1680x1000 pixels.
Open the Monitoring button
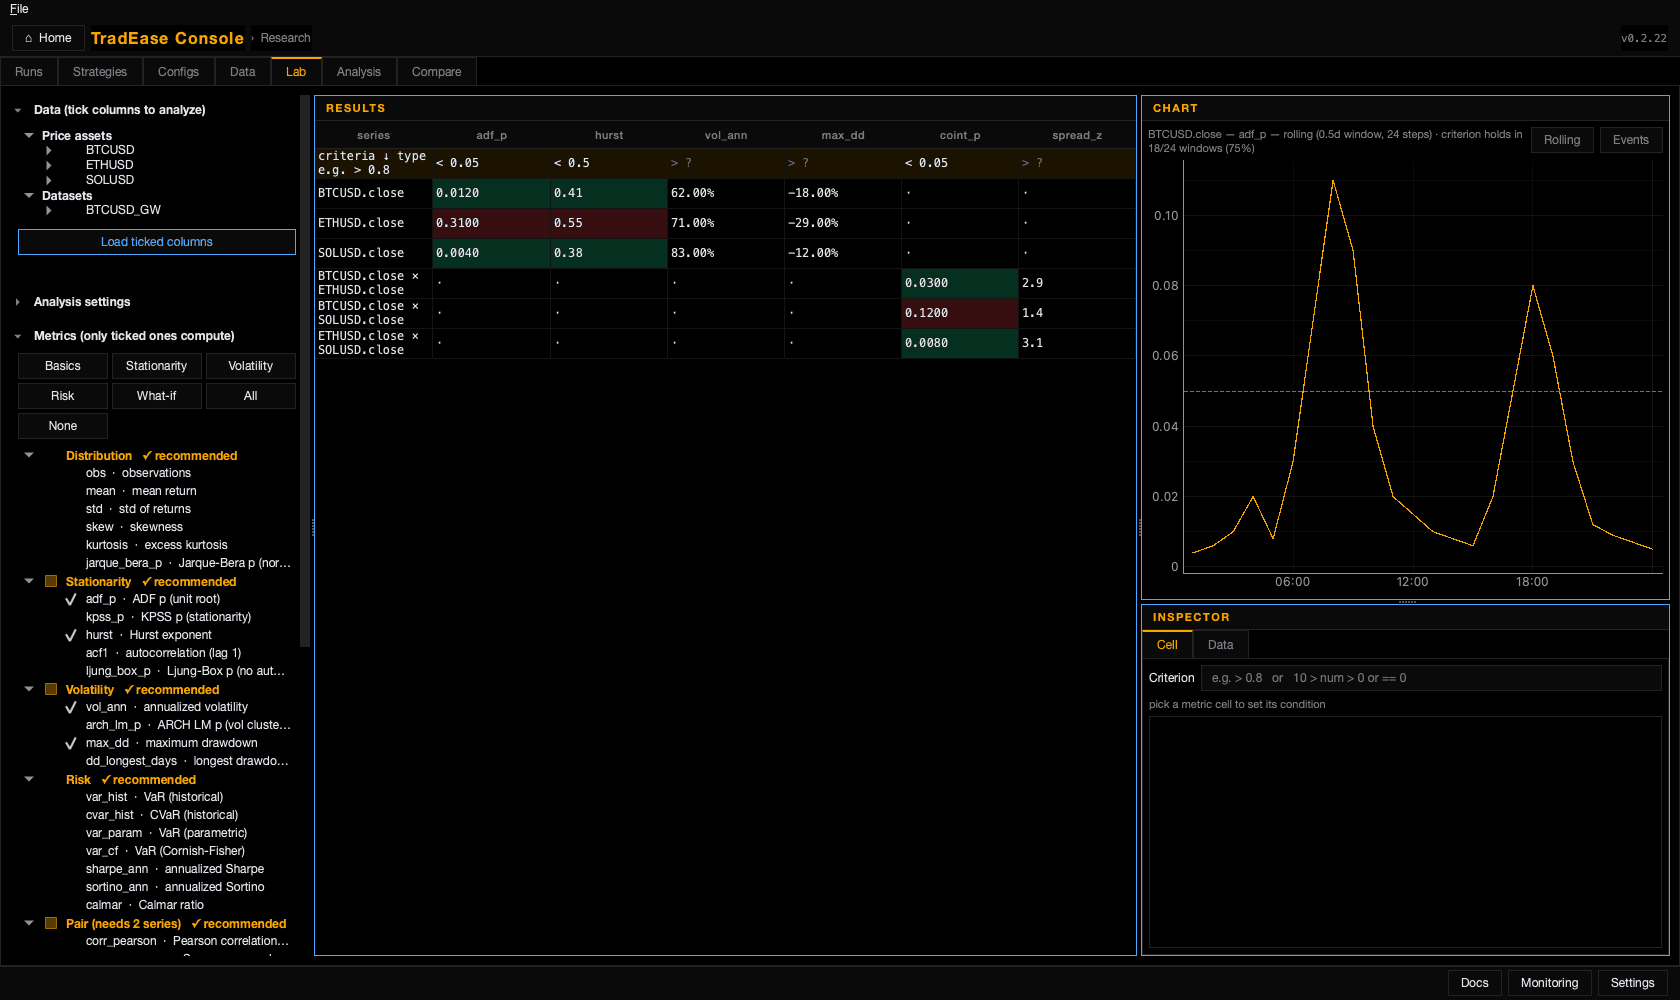pos(1550,983)
